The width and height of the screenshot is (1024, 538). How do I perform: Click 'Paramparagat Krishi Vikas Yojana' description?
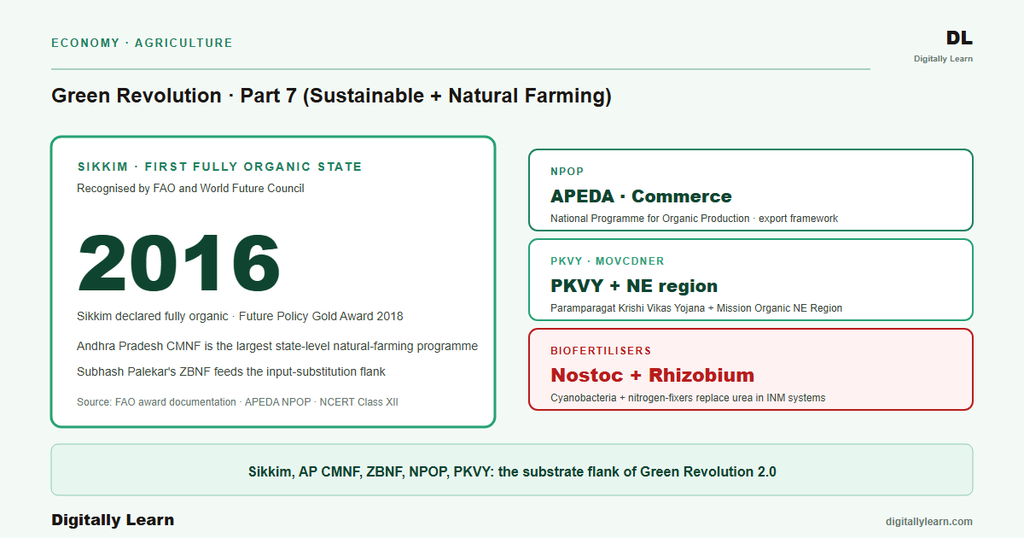pyautogui.click(x=696, y=308)
